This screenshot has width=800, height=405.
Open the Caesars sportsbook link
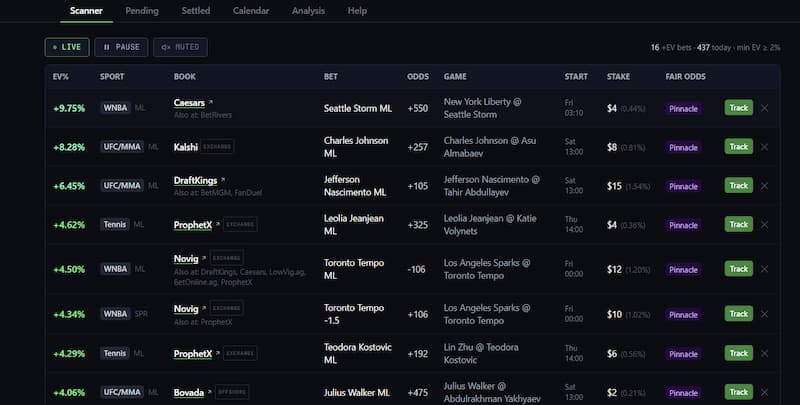click(189, 103)
